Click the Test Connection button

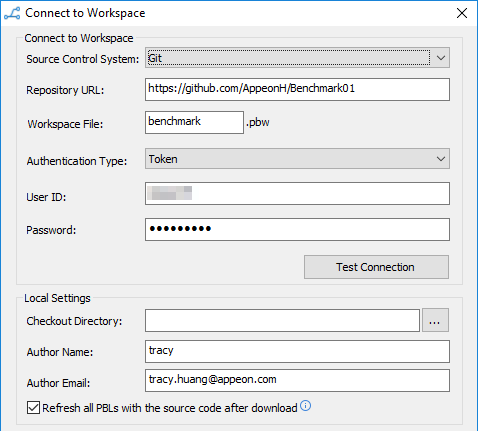pos(376,267)
